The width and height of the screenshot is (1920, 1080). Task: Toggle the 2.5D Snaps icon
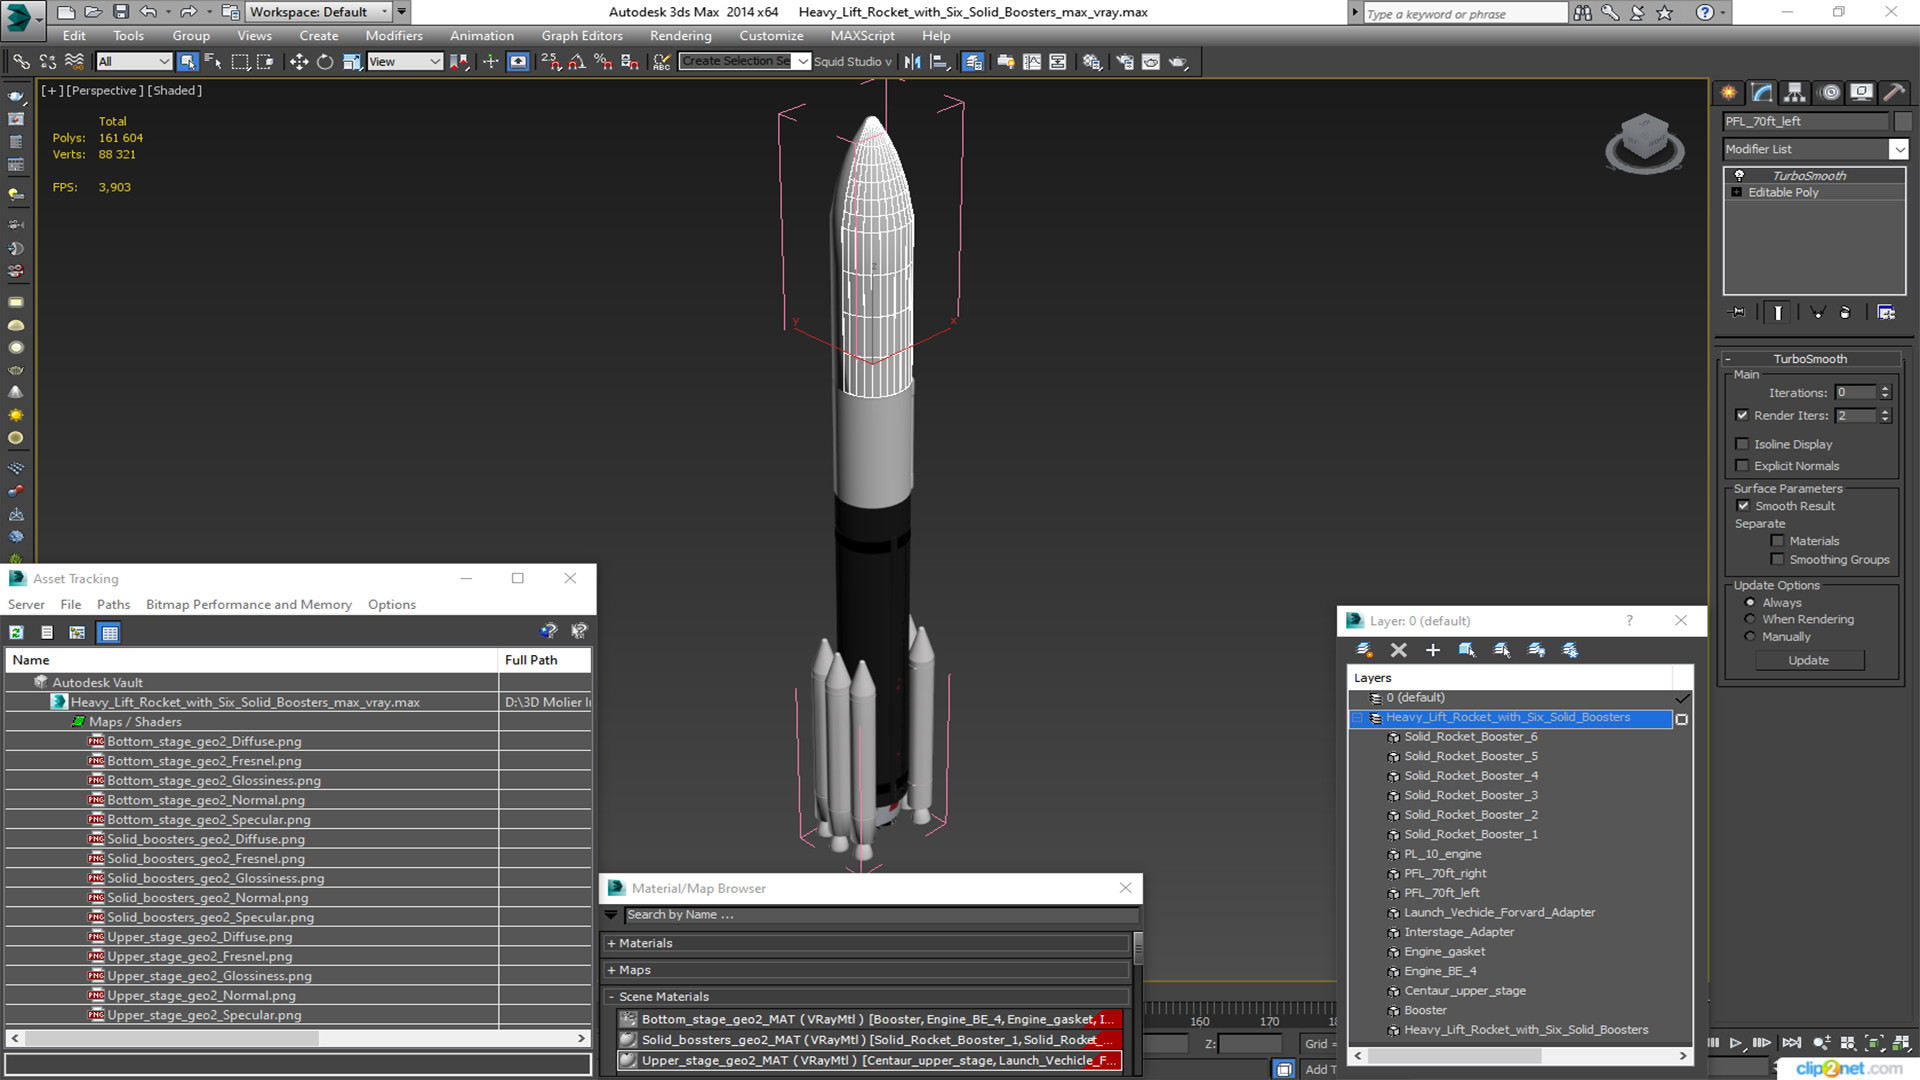pyautogui.click(x=551, y=62)
